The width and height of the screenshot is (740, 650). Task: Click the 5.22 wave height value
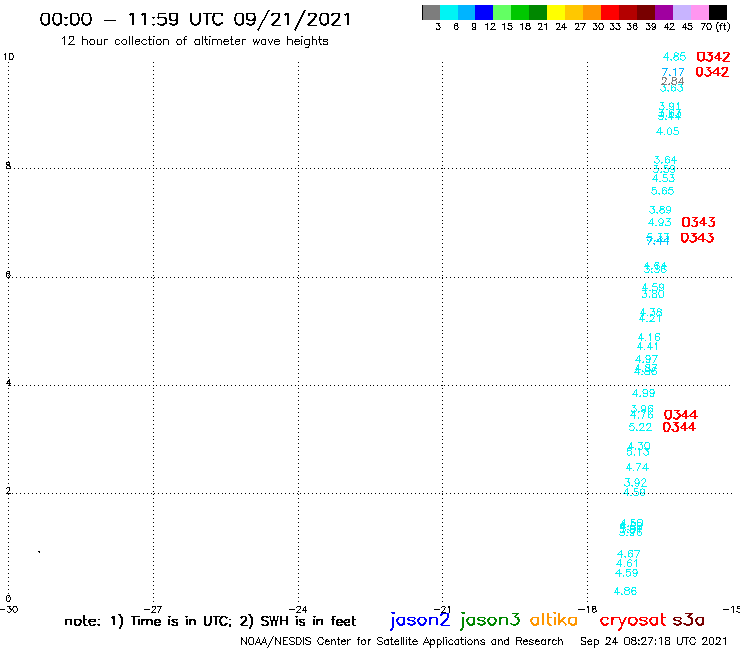tap(640, 428)
